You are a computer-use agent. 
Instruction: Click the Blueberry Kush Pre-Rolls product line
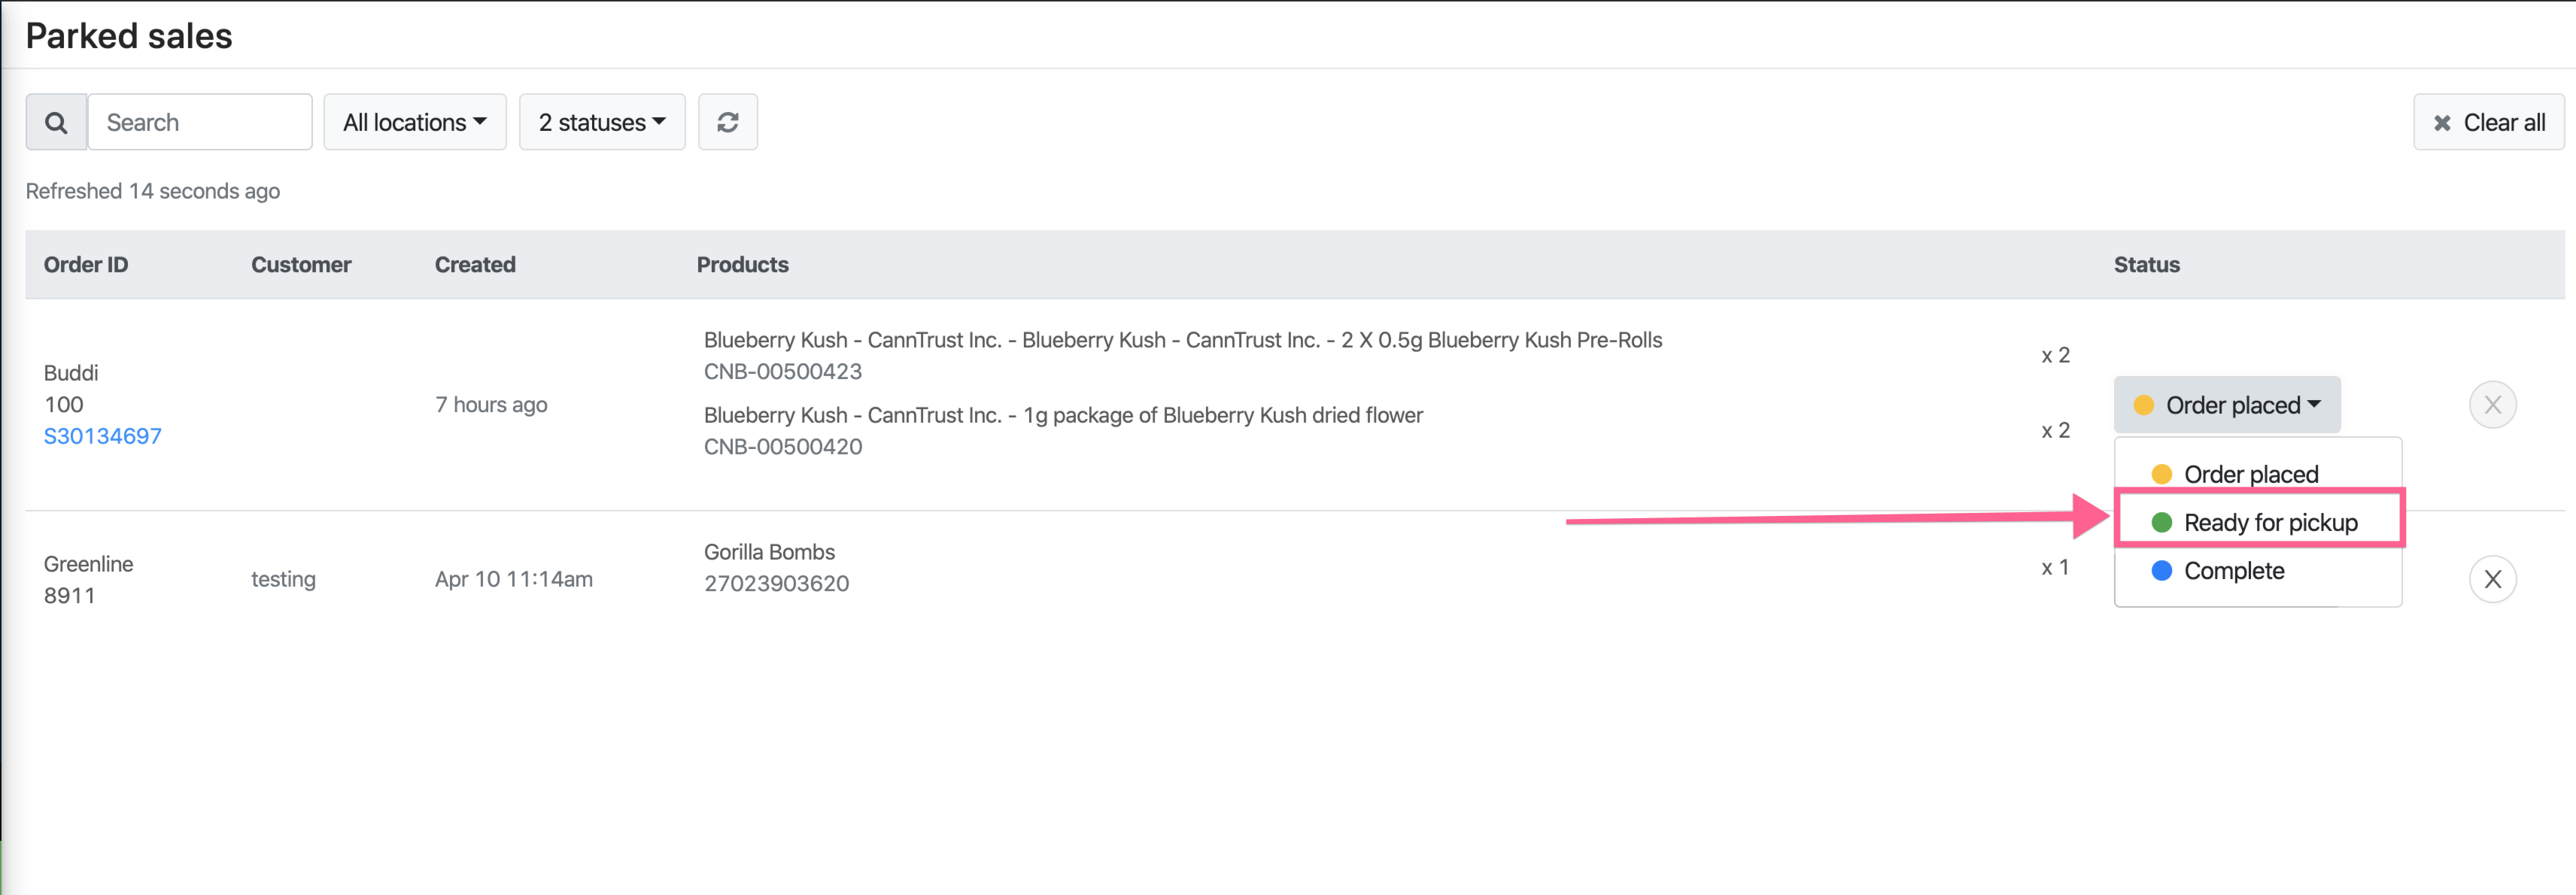point(1182,340)
